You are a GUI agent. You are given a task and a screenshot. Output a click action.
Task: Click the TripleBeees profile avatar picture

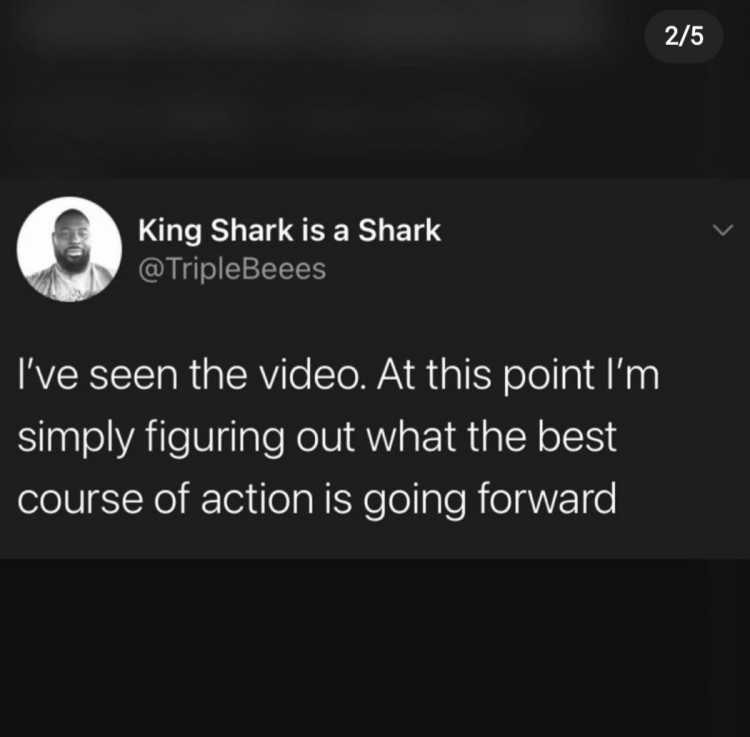point(69,249)
